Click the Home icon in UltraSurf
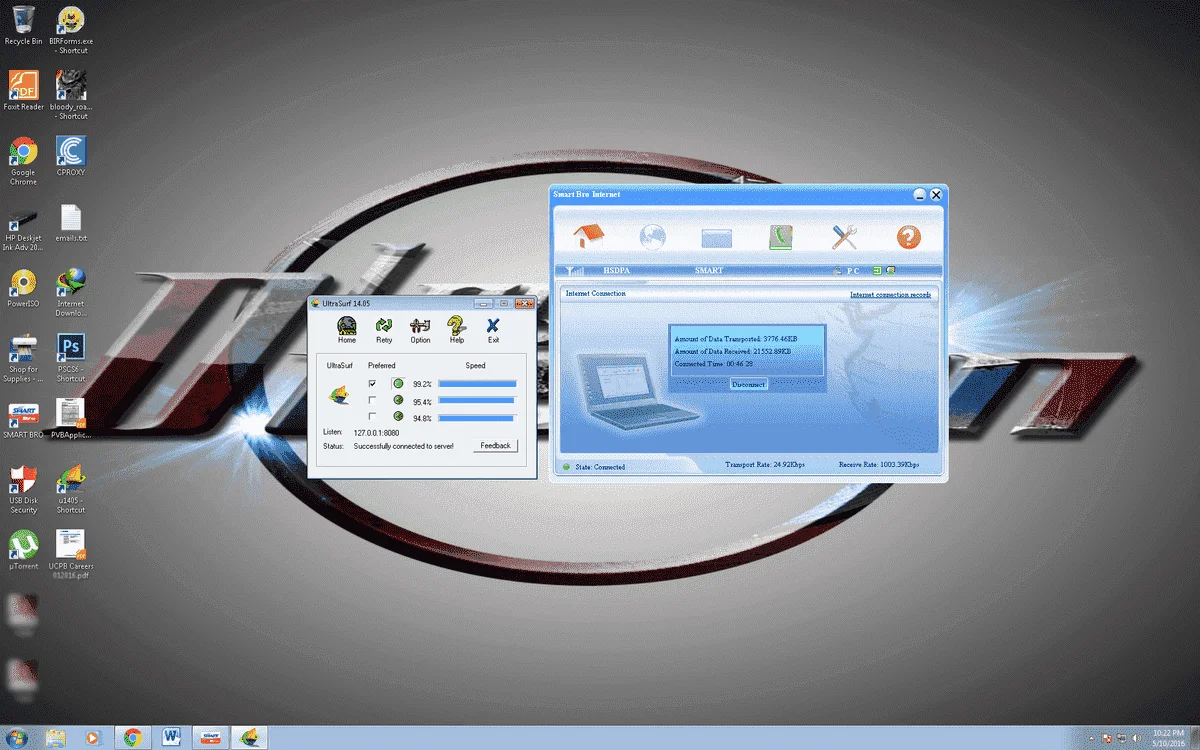The height and width of the screenshot is (750, 1200). tap(347, 330)
